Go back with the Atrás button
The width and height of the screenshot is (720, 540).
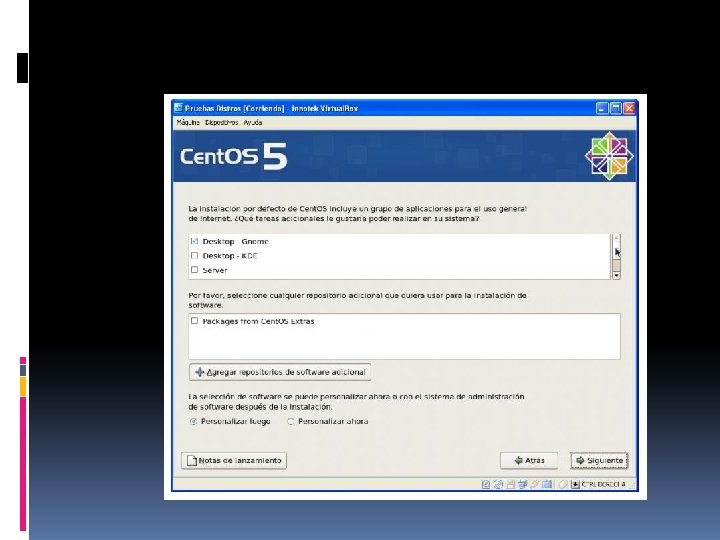529,460
